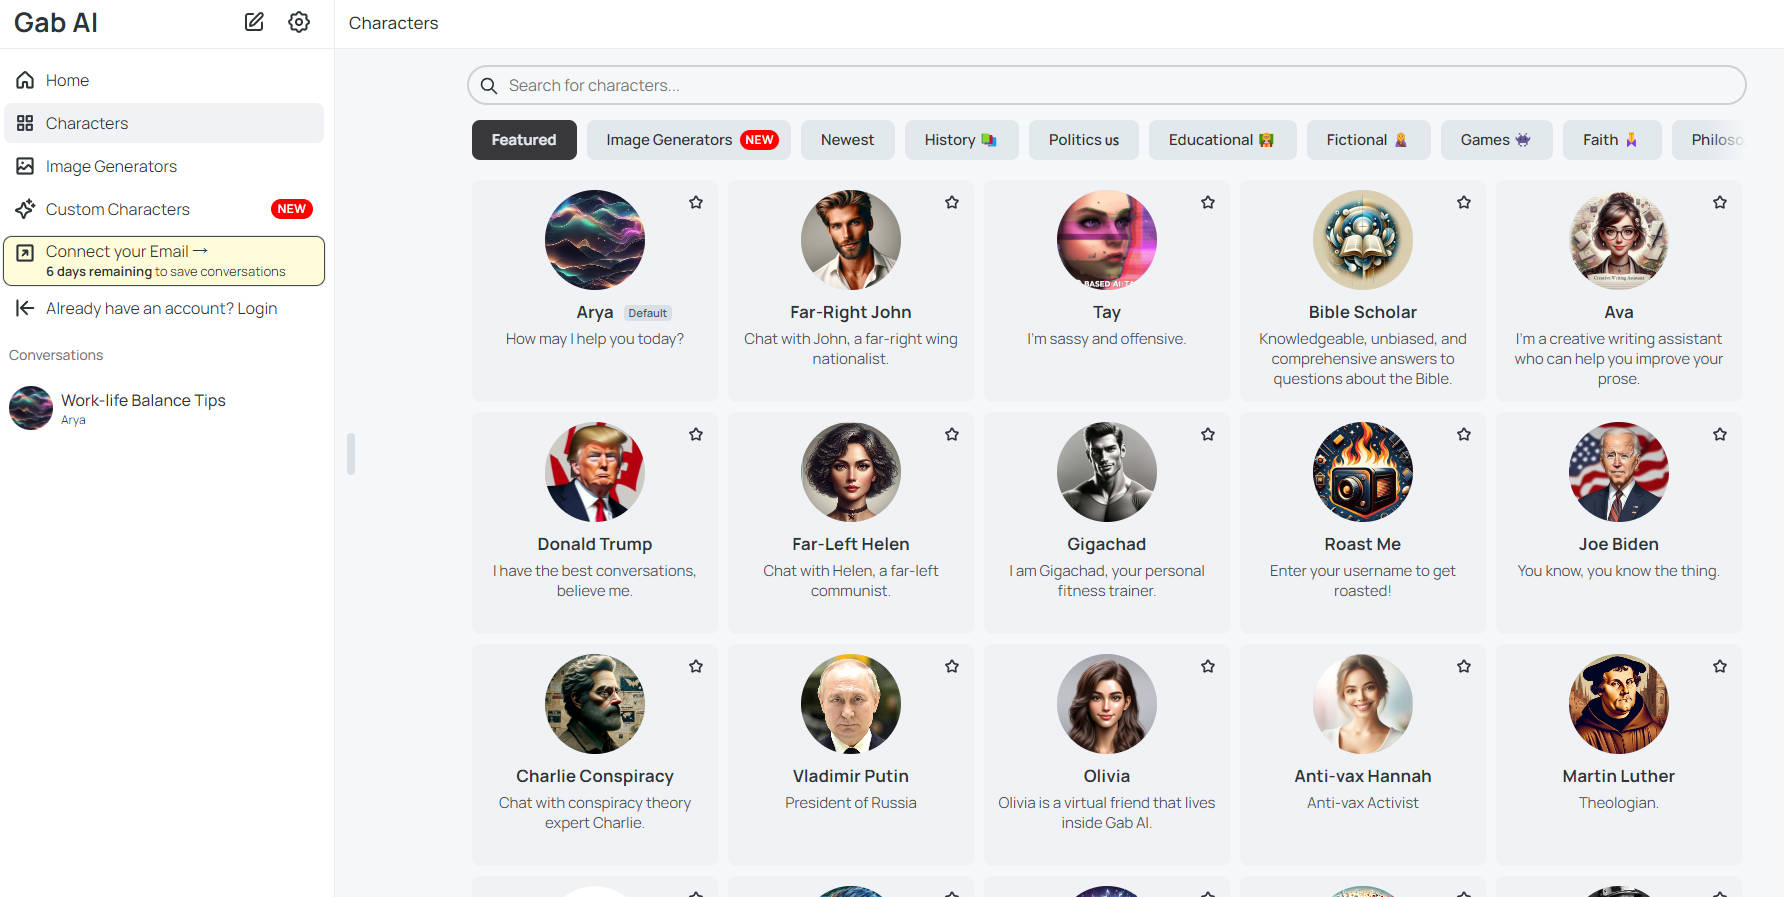Favorite Vladimir Putin with the star icon
Viewport: 1784px width, 897px height.
point(952,666)
